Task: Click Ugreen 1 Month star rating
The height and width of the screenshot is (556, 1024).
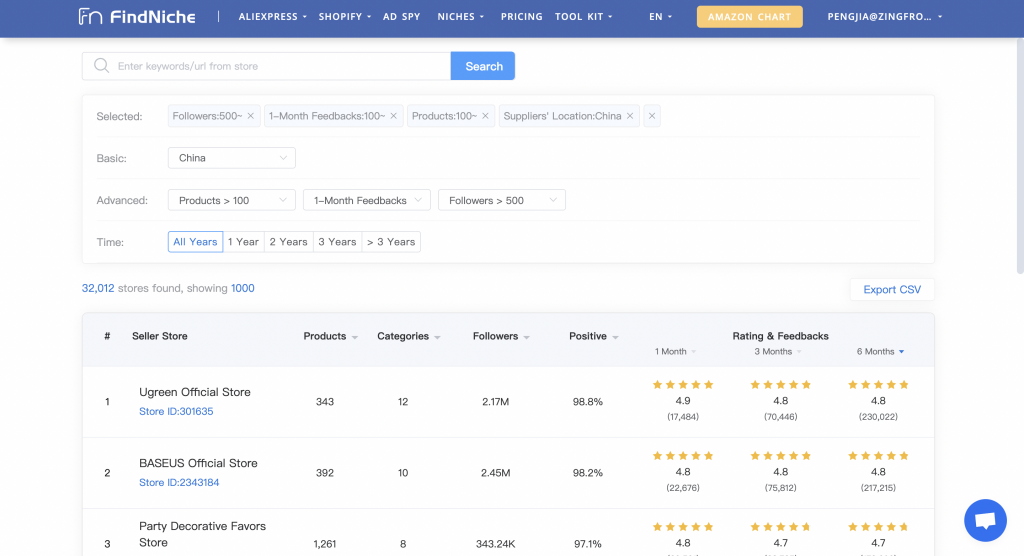Action: 683,385
